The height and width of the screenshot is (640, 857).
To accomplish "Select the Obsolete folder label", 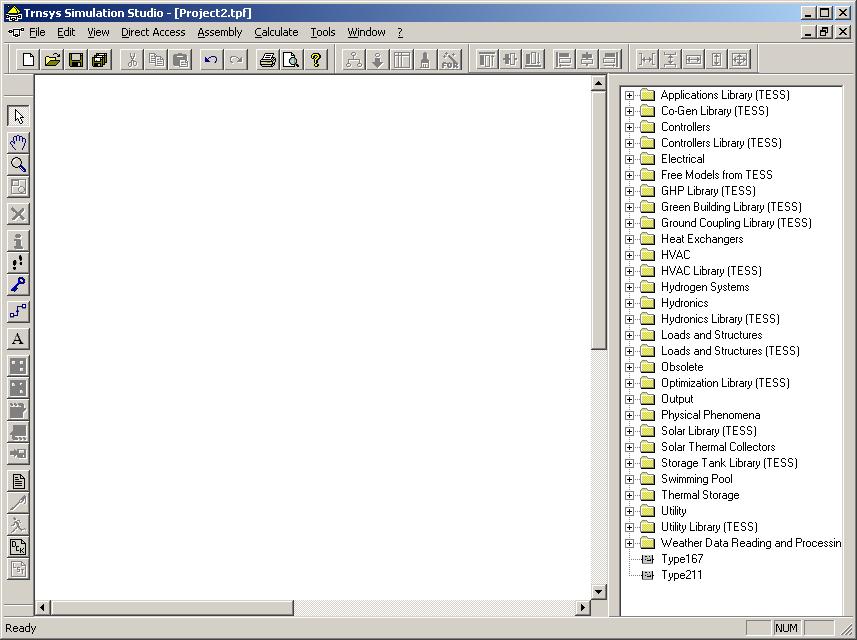I will [x=682, y=367].
